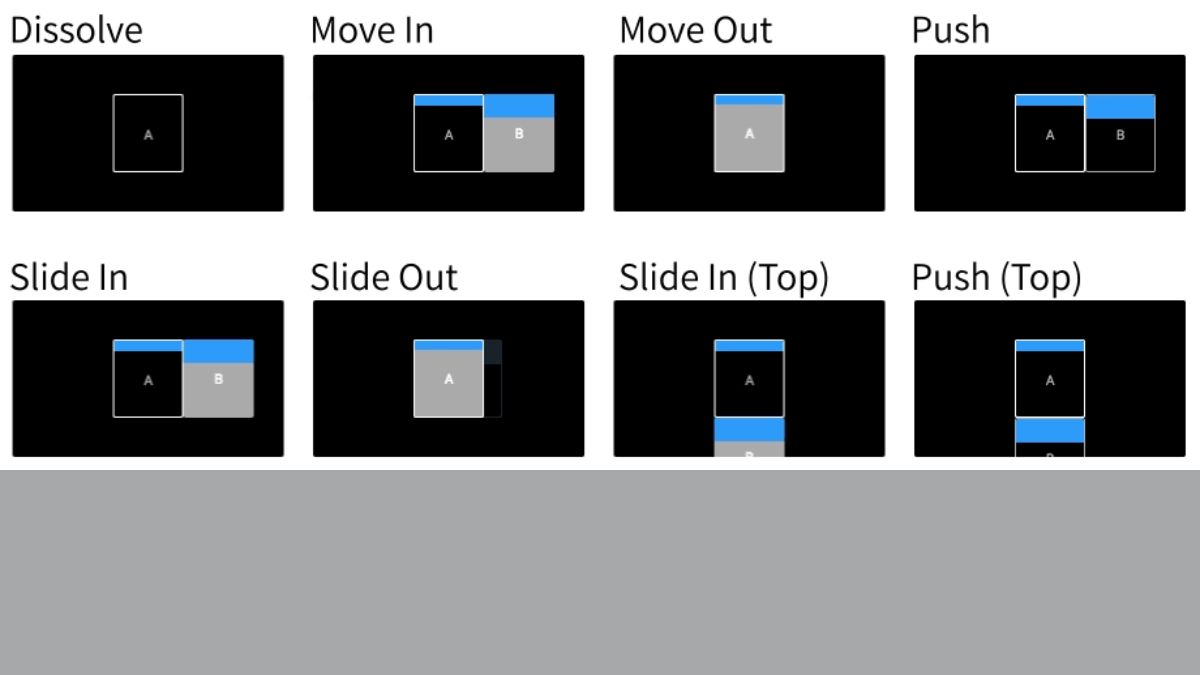1200x675 pixels.
Task: Click the Slide Out label
Action: (384, 277)
